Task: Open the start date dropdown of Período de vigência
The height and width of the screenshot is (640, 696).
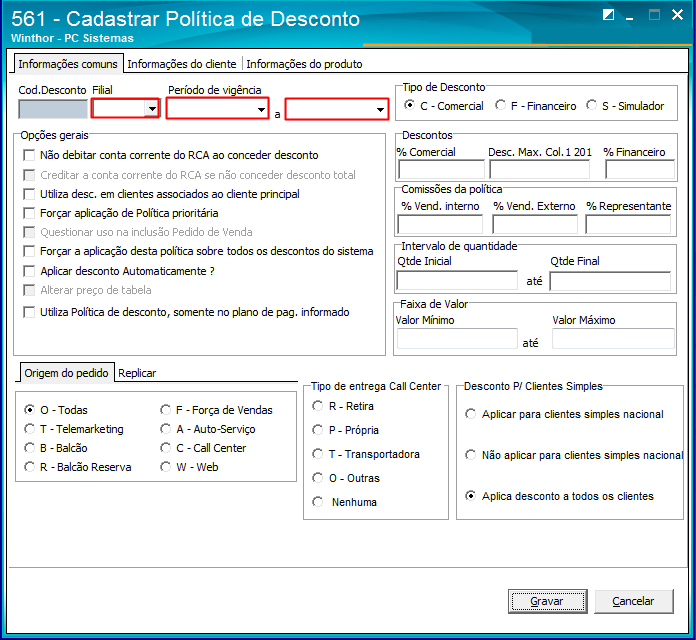Action: [x=261, y=109]
